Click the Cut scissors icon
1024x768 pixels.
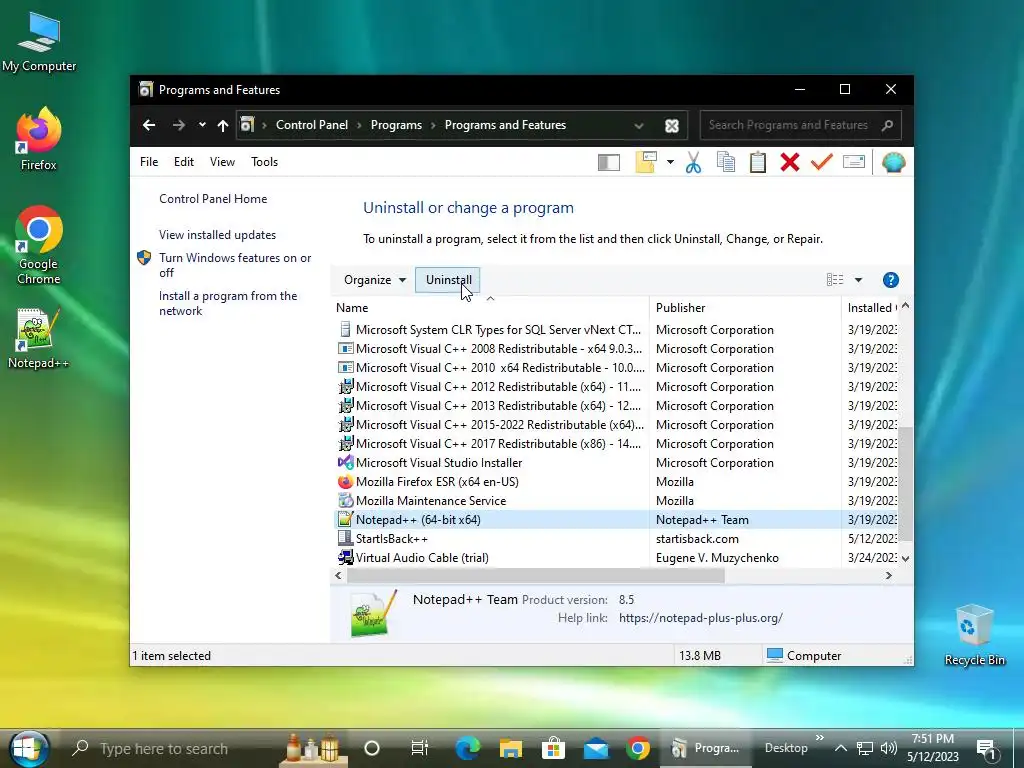693,162
